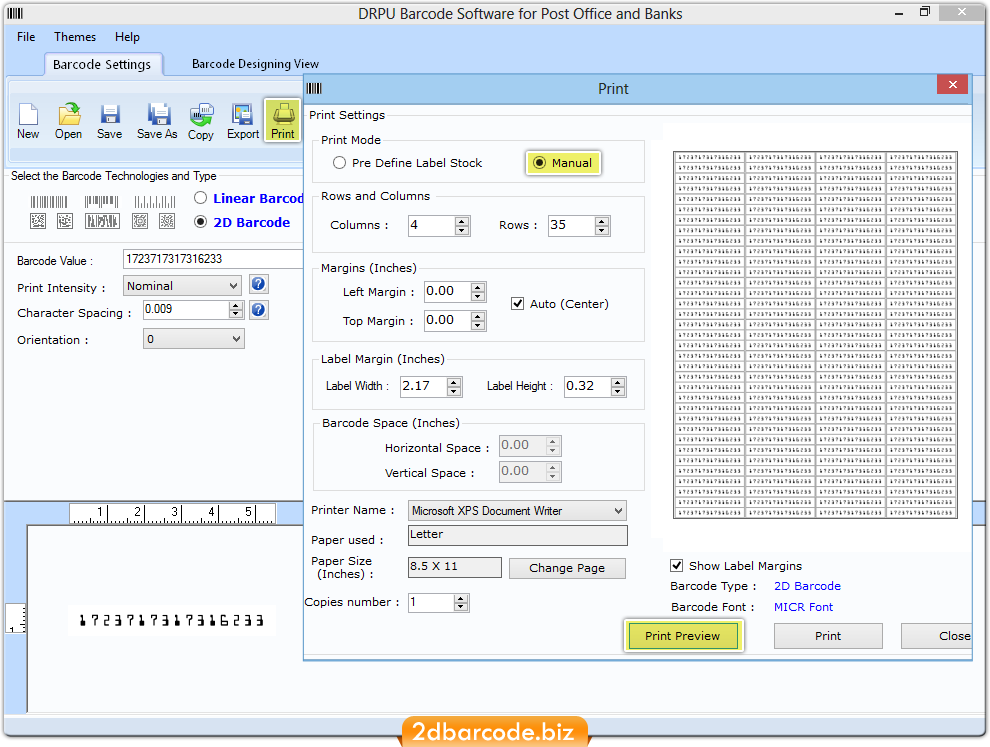Decrease the Rows value
Image resolution: width=990 pixels, height=747 pixels.
coord(602,230)
